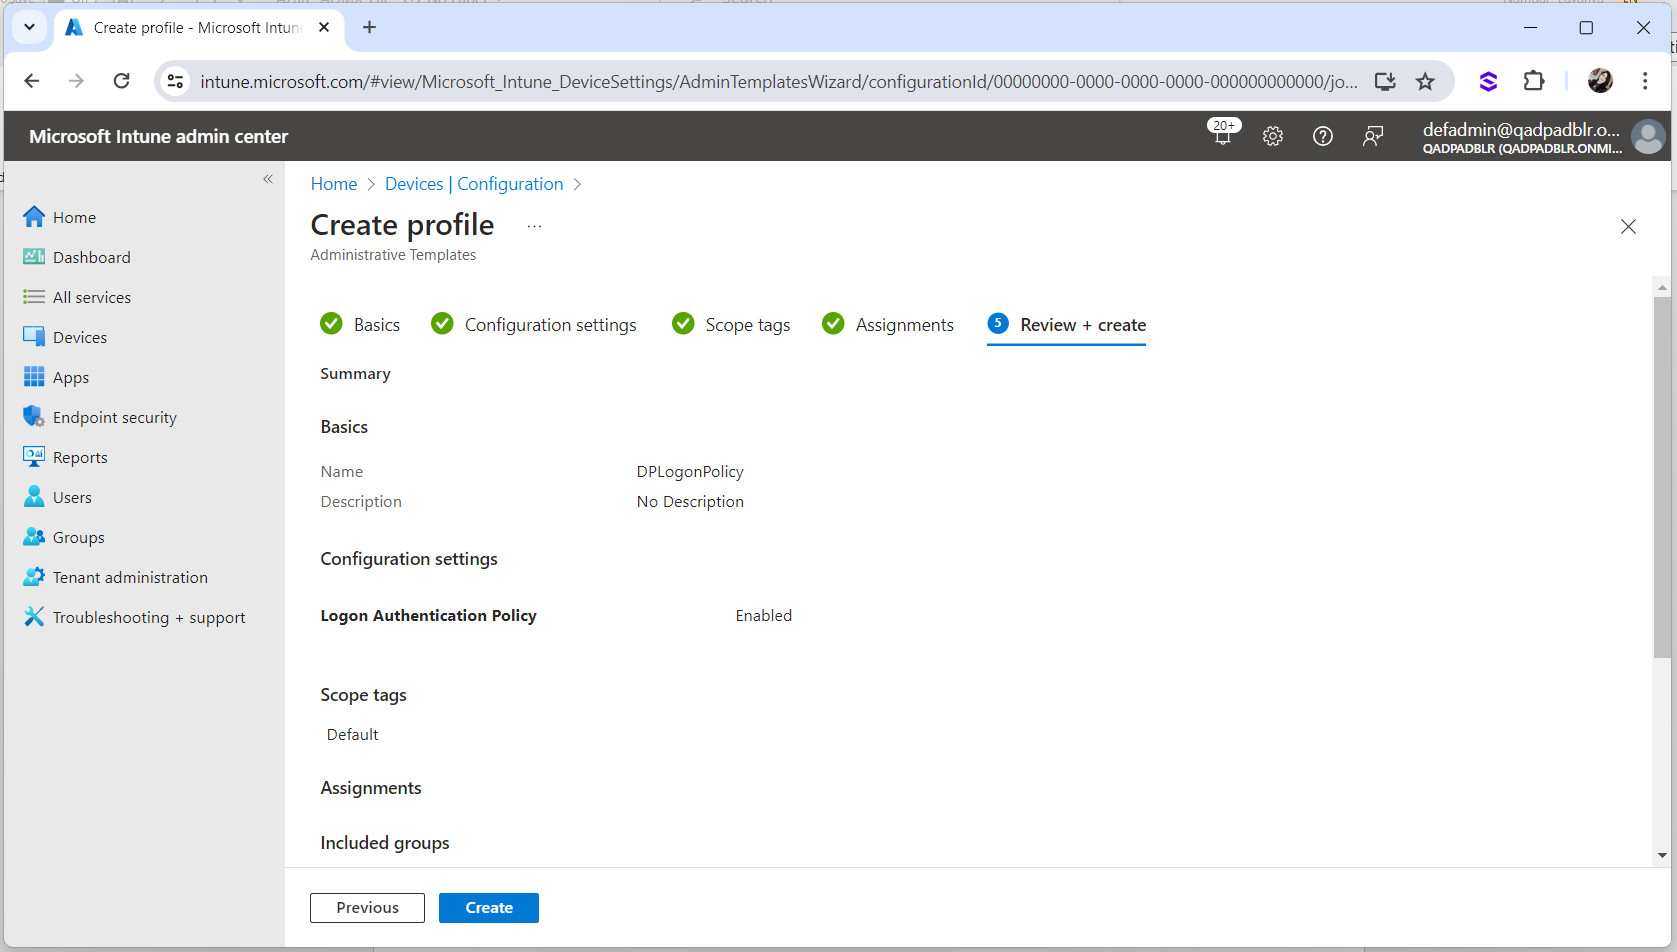The image size is (1677, 952).
Task: Click the vertical scrollbar thumb
Action: (1662, 477)
